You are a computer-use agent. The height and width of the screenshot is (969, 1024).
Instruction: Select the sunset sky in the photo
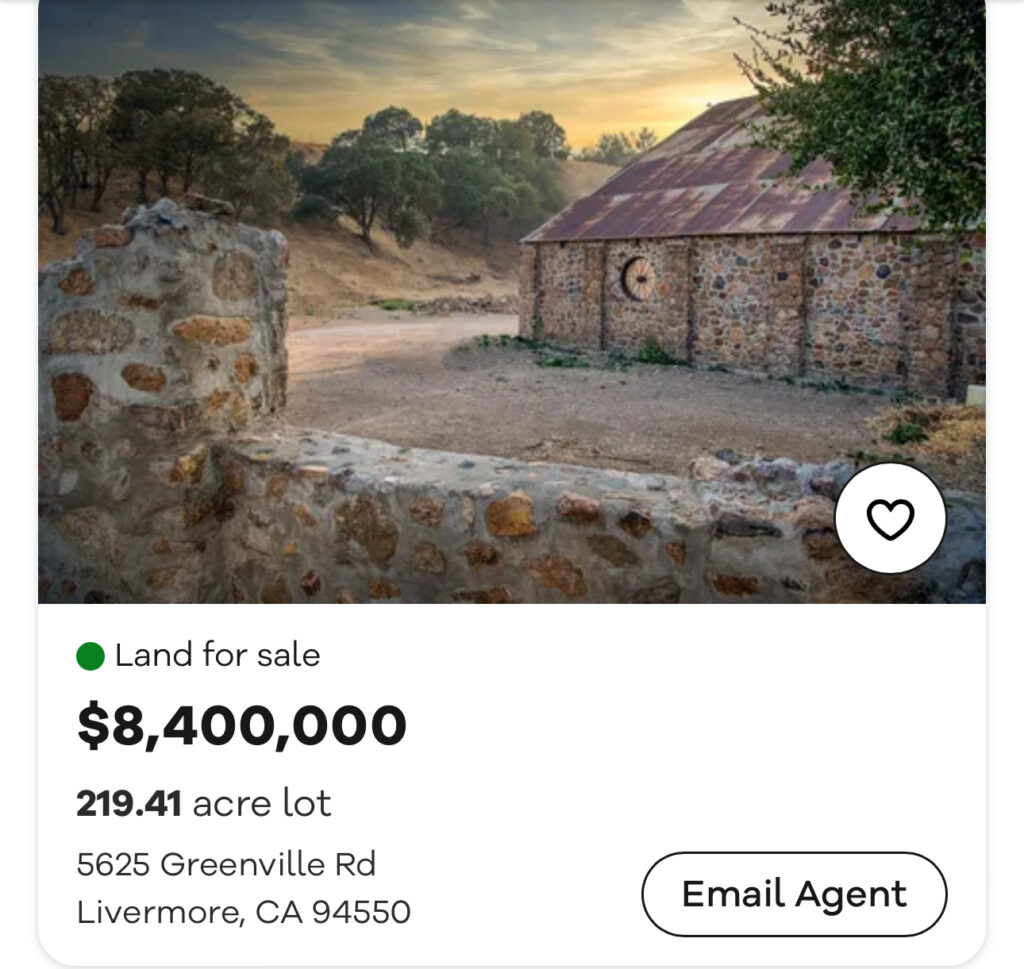[x=450, y=60]
